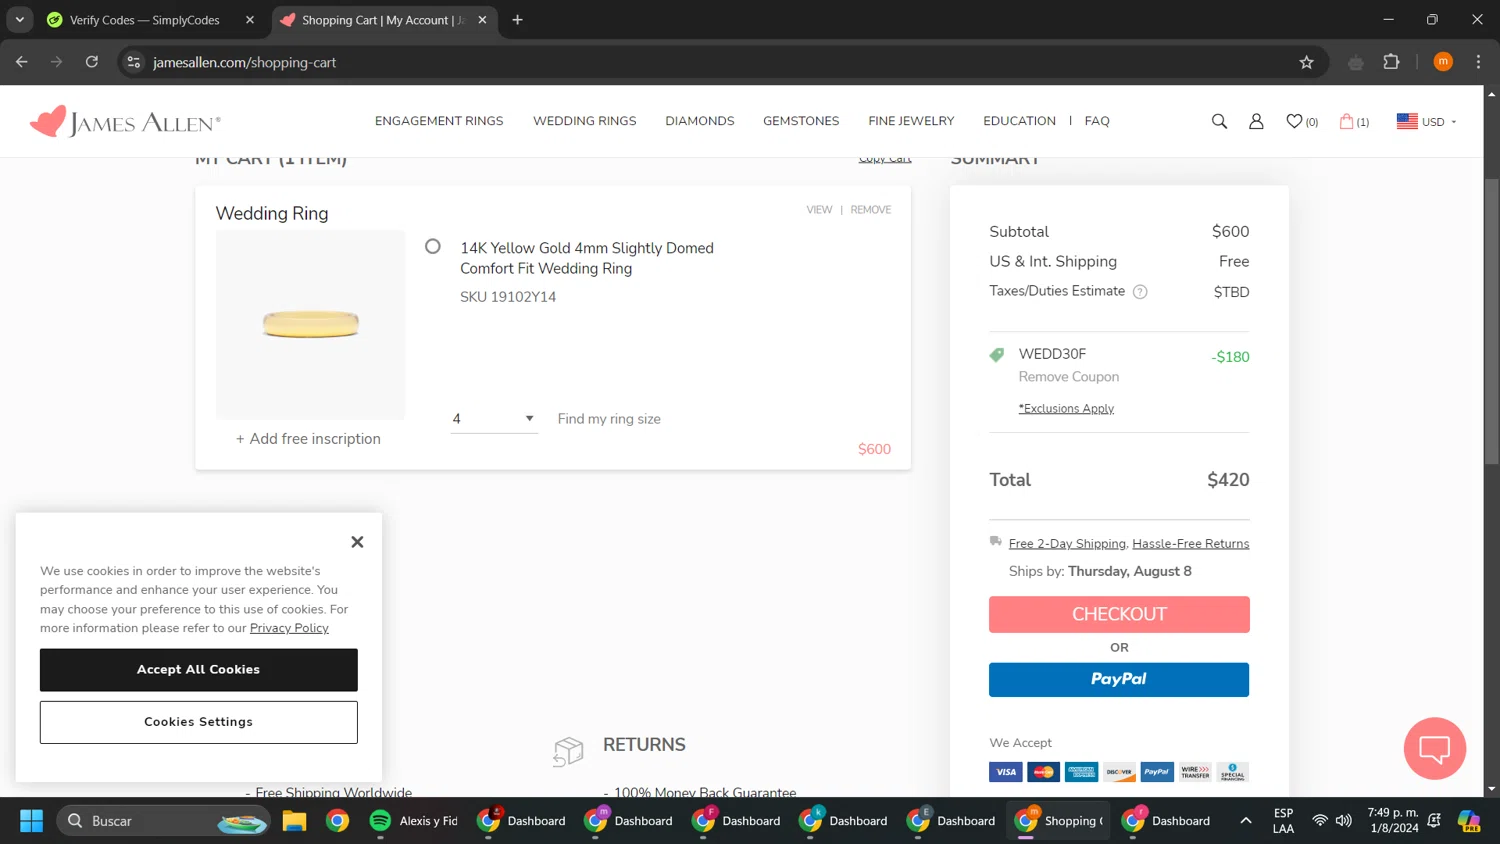Image resolution: width=1500 pixels, height=844 pixels.
Task: Click the CHECKOUT button
Action: [x=1119, y=614]
